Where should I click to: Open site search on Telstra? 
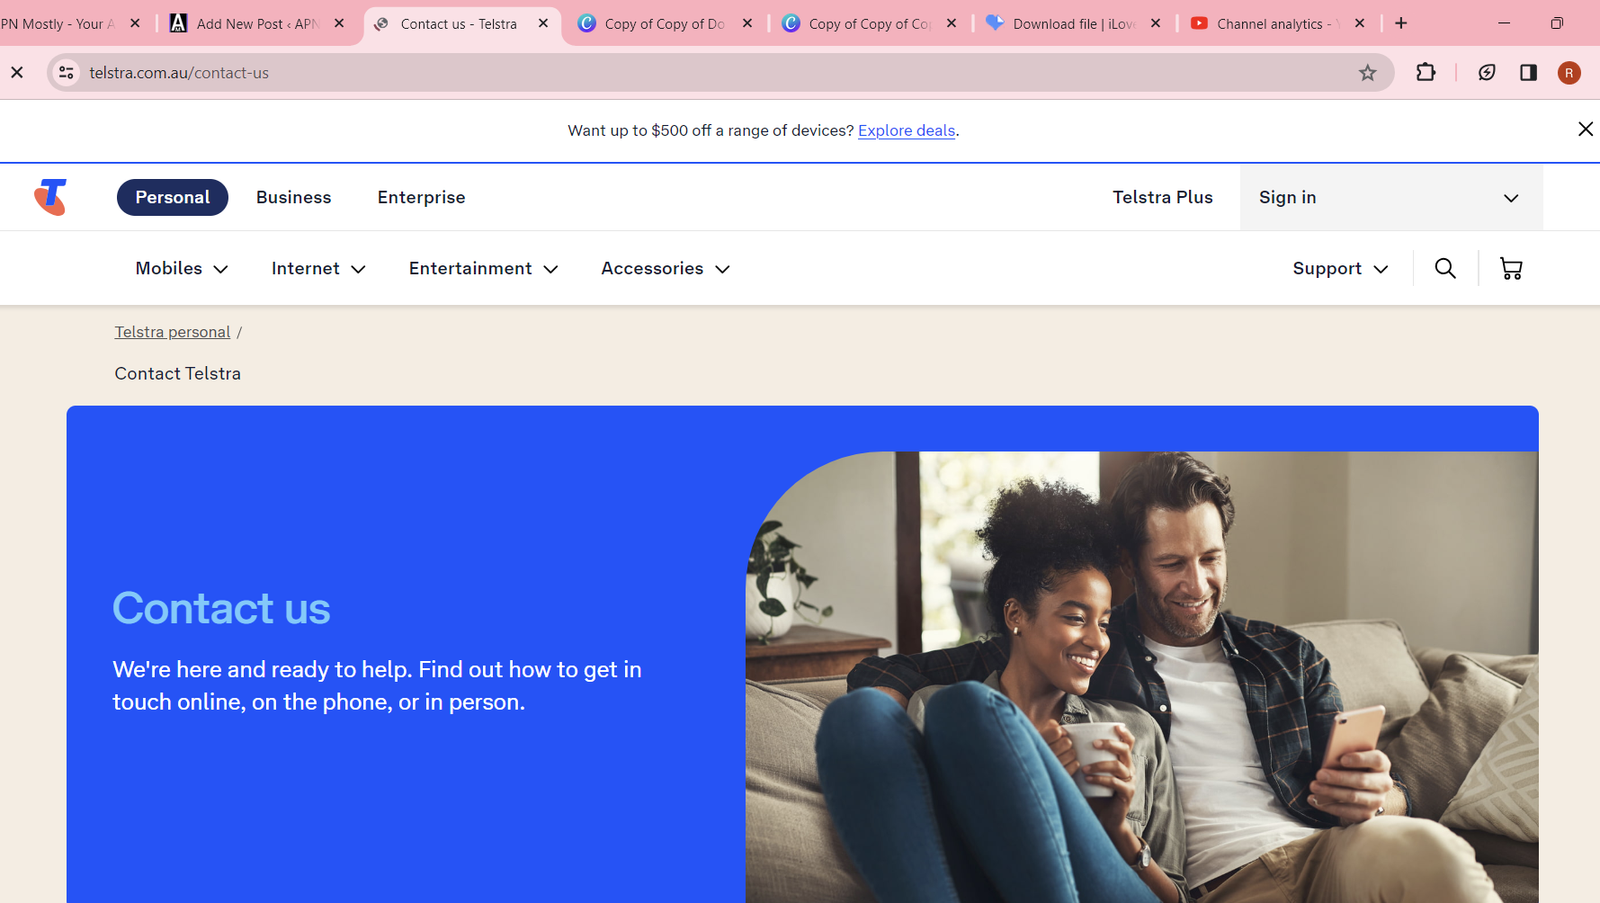click(1444, 268)
